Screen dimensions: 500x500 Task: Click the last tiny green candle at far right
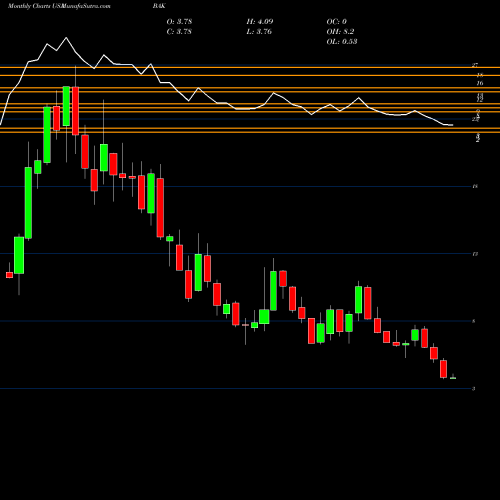click(453, 378)
